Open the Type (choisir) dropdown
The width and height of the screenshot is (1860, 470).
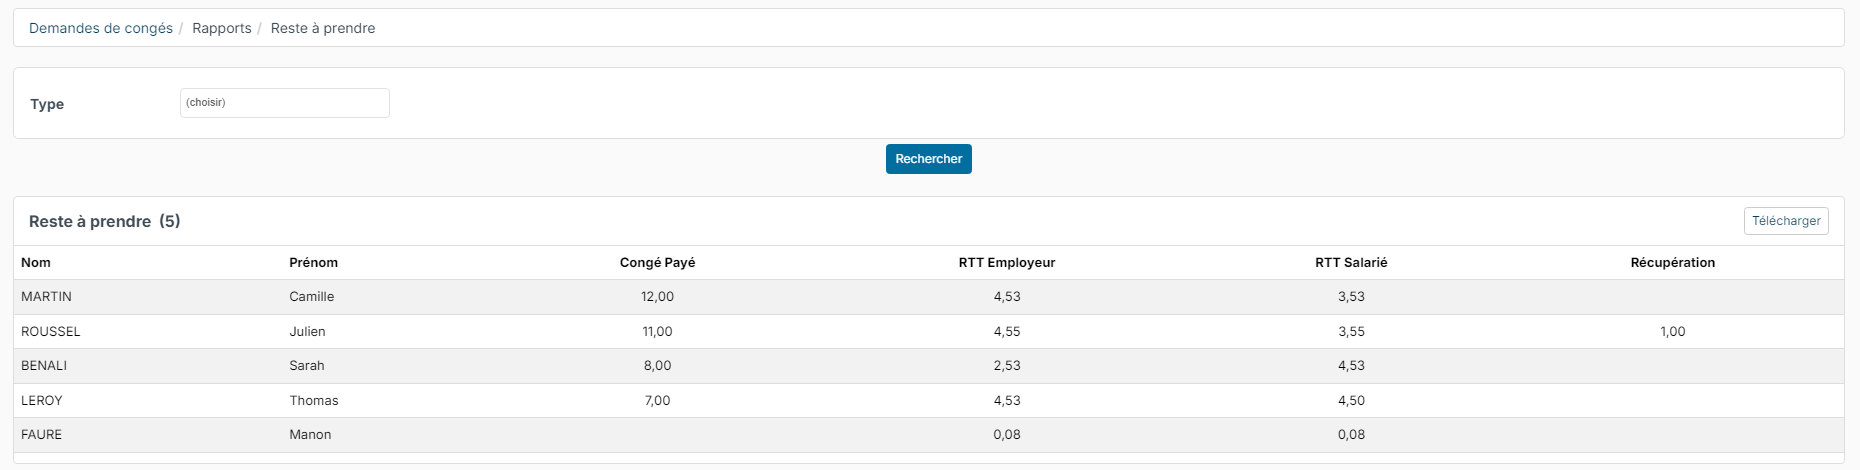coord(285,103)
